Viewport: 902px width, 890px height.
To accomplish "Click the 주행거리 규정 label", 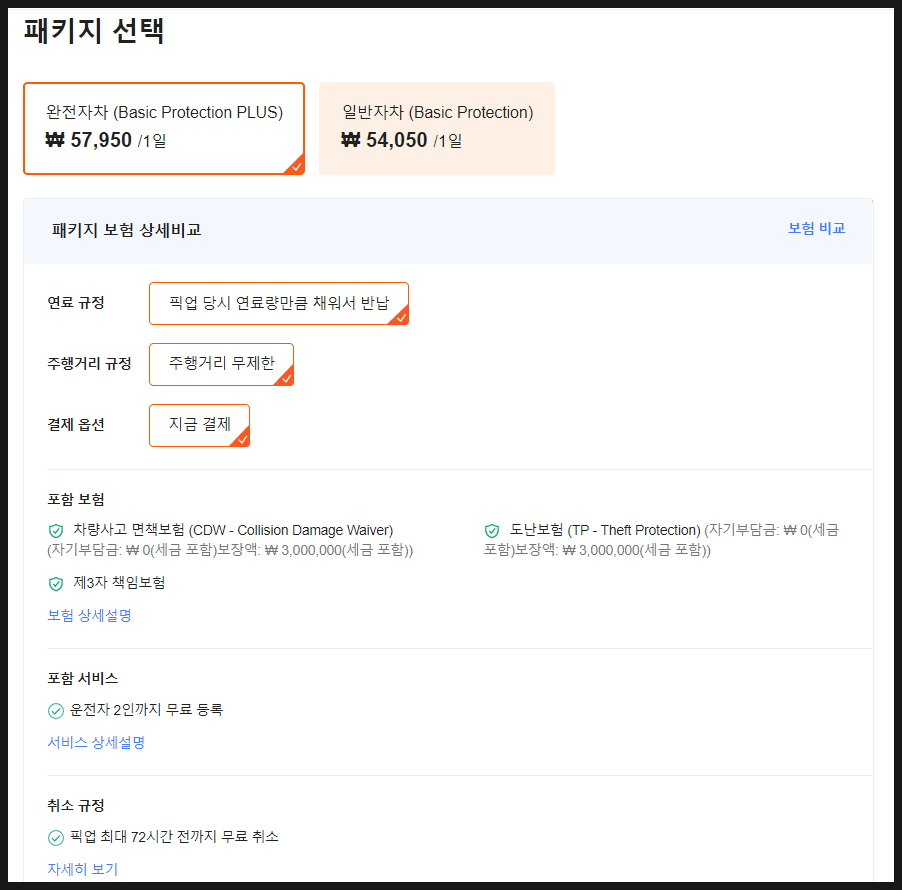I will (x=89, y=364).
